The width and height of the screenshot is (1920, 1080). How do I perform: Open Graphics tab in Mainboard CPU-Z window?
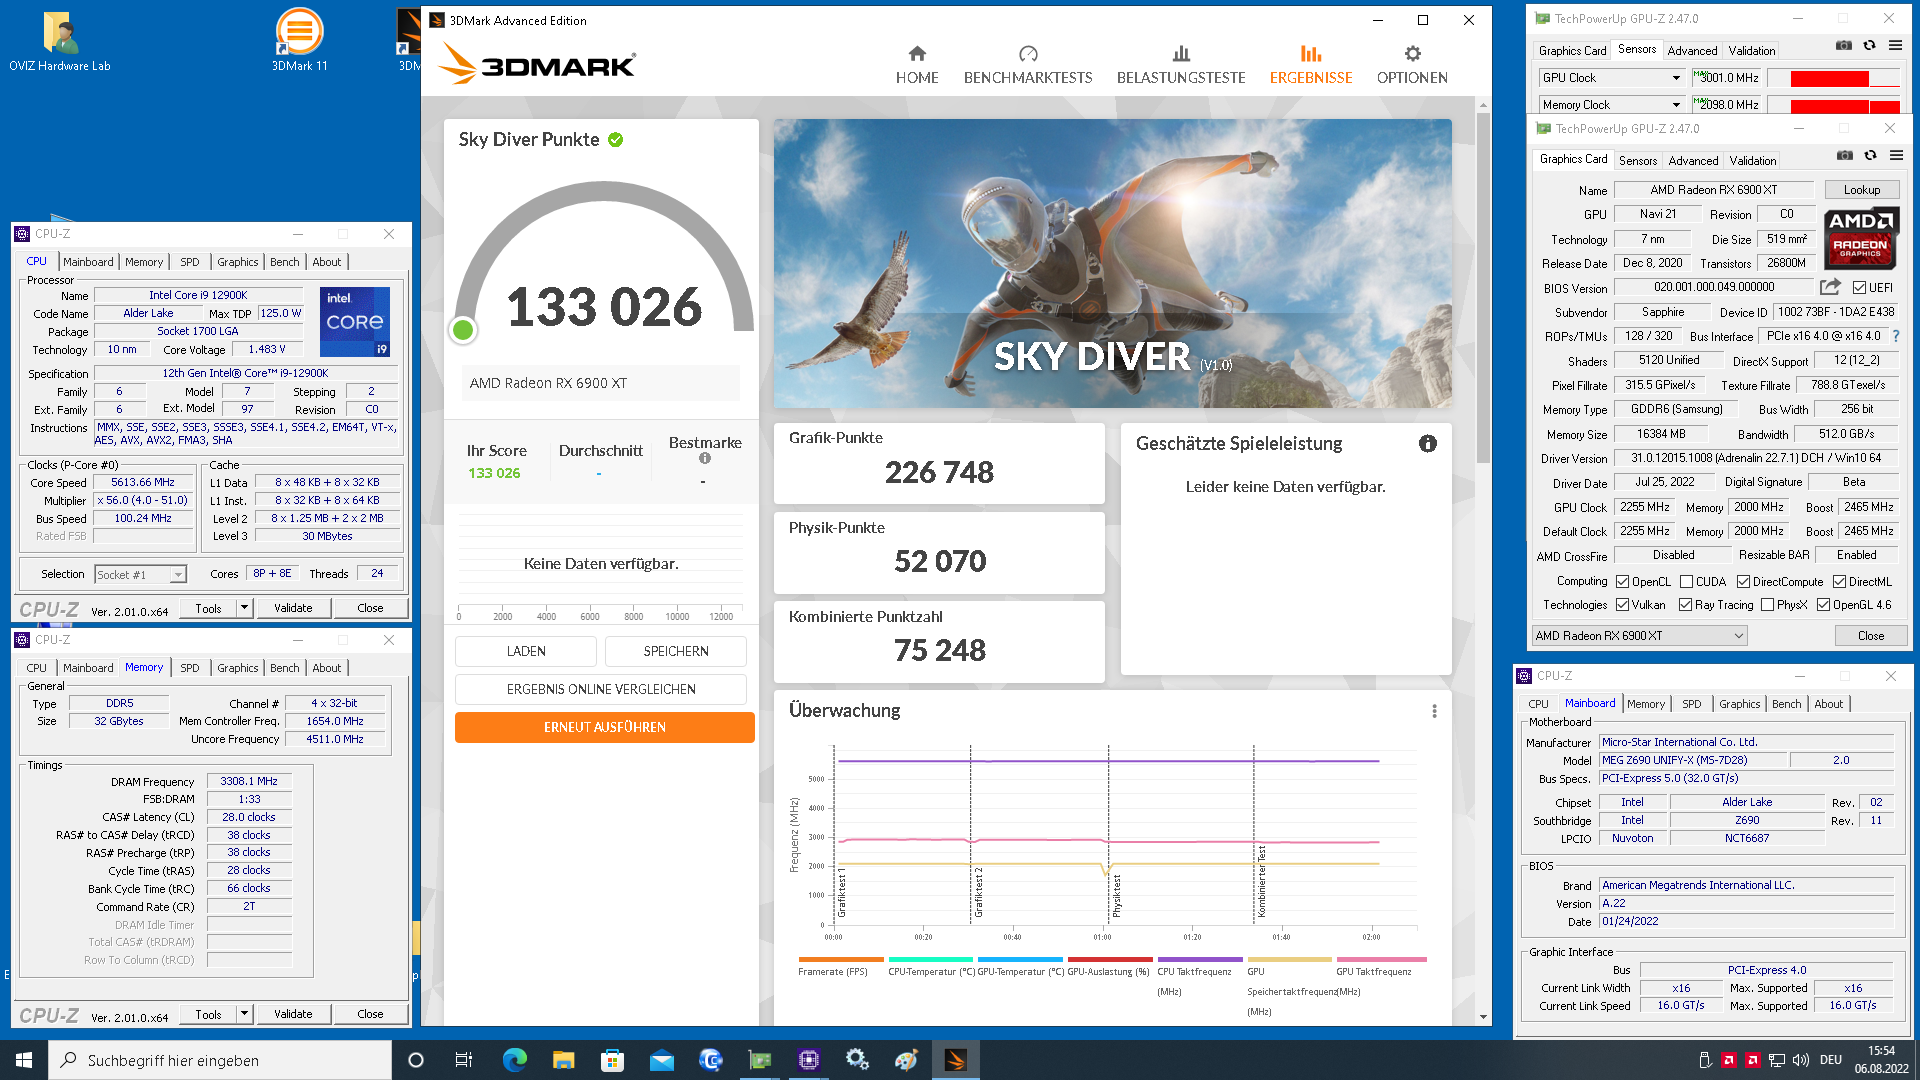click(1739, 704)
